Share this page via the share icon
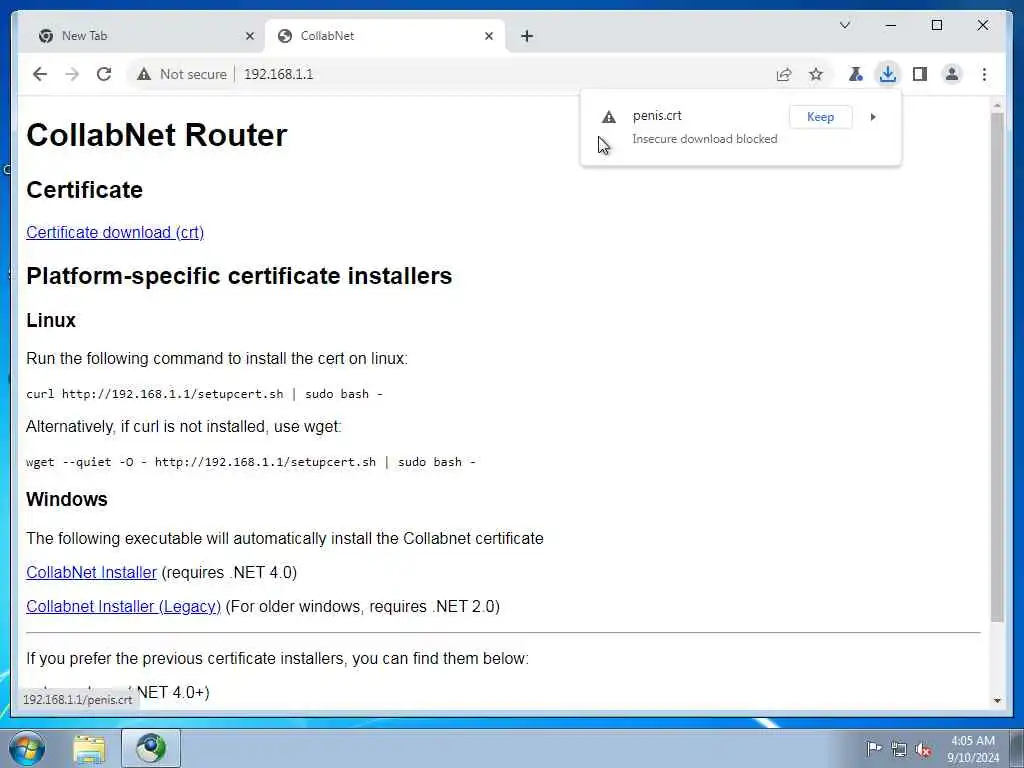Image resolution: width=1024 pixels, height=768 pixels. pos(784,74)
